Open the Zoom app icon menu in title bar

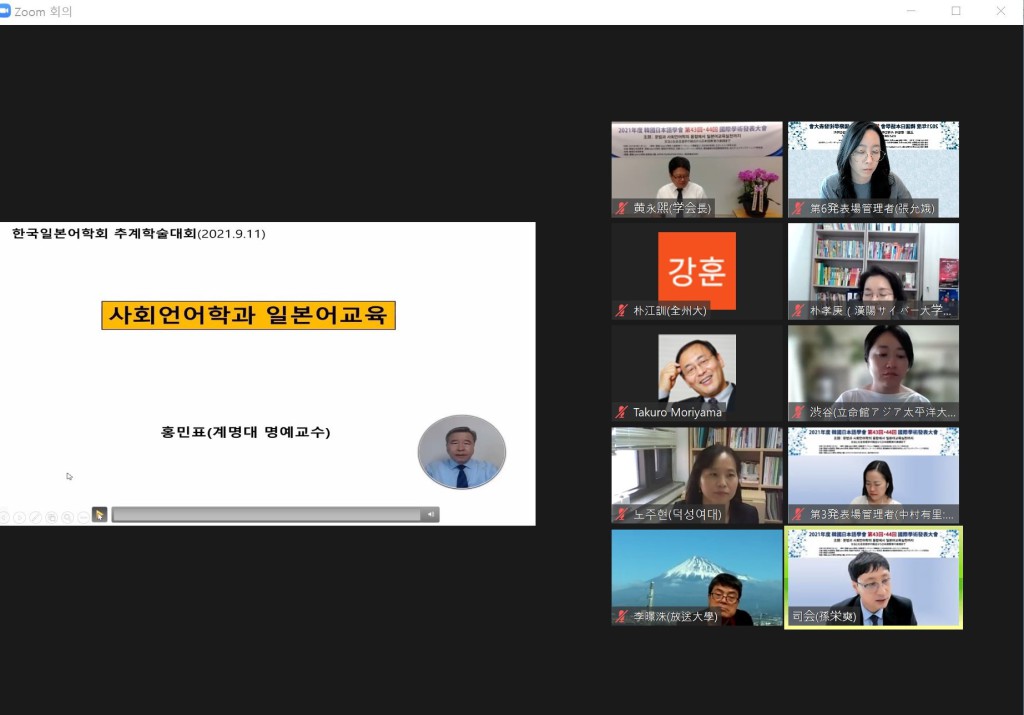[6, 11]
